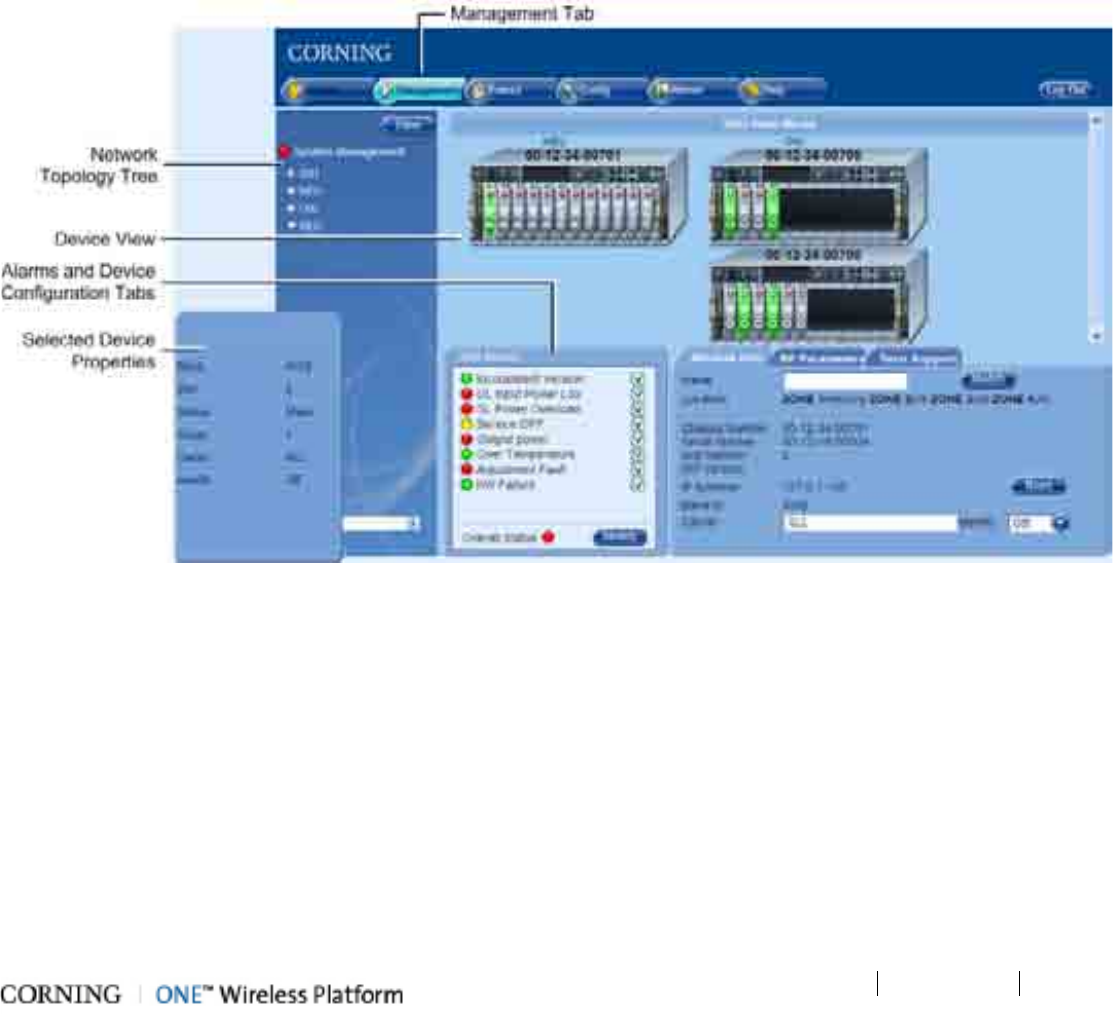
Task: Click the HW Failure green alarm icon
Action: tap(466, 485)
